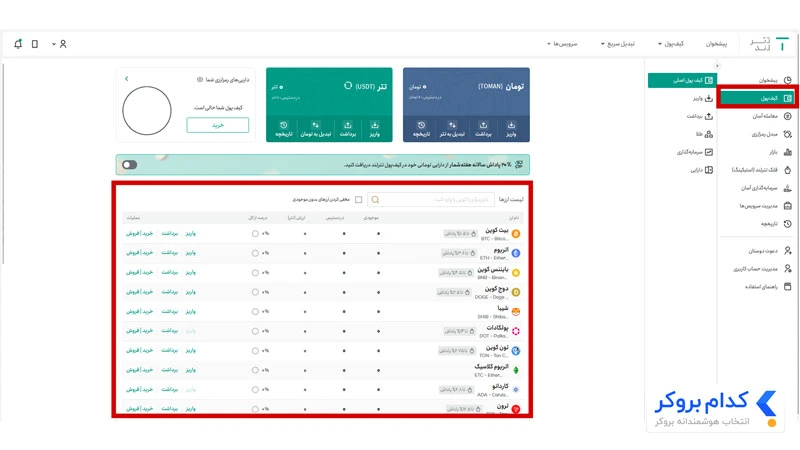Open the history icon on the Toman card

click(x=421, y=125)
